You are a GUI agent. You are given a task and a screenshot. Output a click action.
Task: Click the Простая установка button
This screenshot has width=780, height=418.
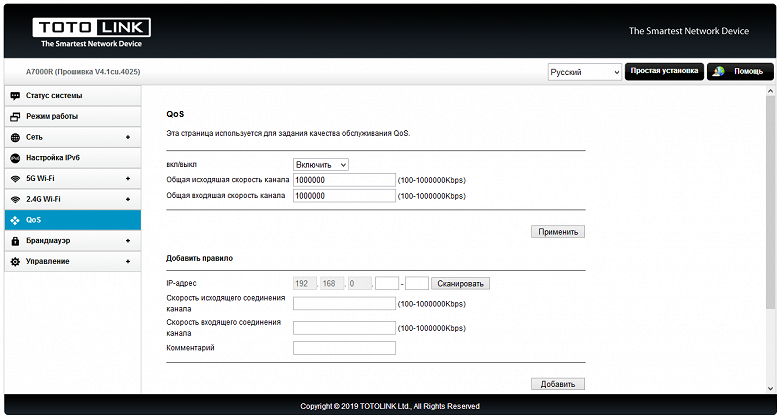(665, 71)
